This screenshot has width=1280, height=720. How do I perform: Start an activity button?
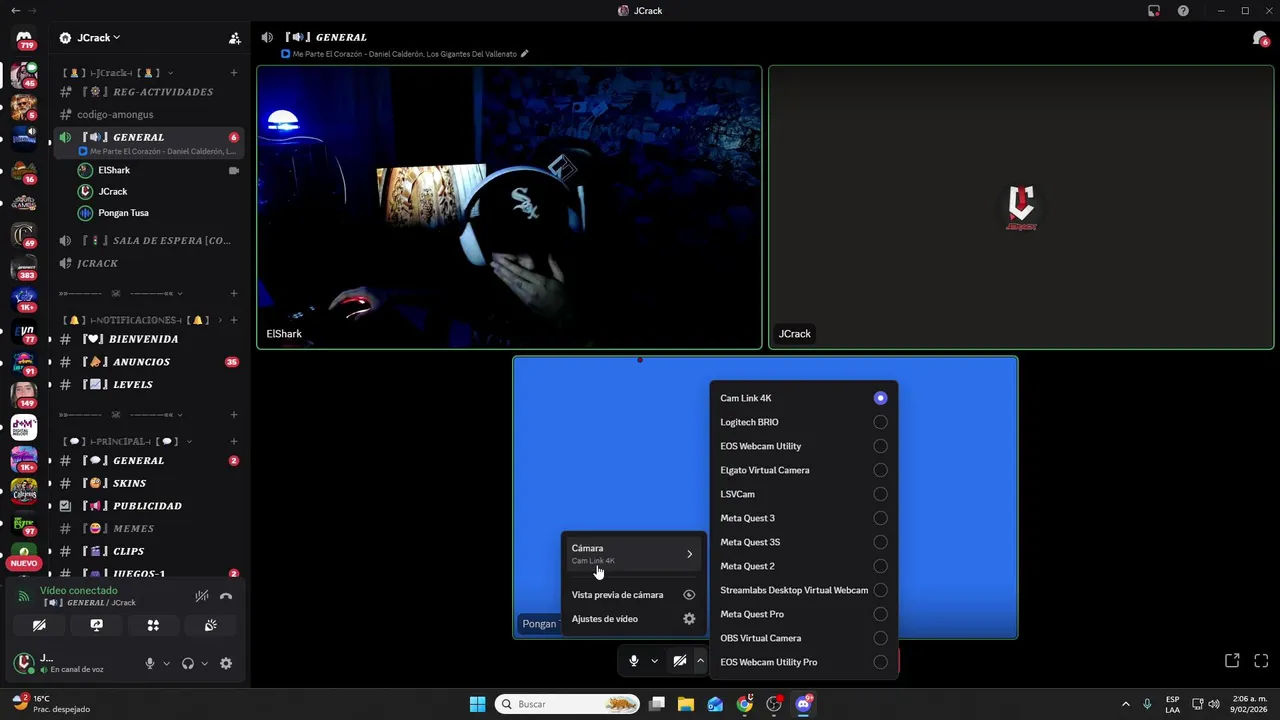153,625
